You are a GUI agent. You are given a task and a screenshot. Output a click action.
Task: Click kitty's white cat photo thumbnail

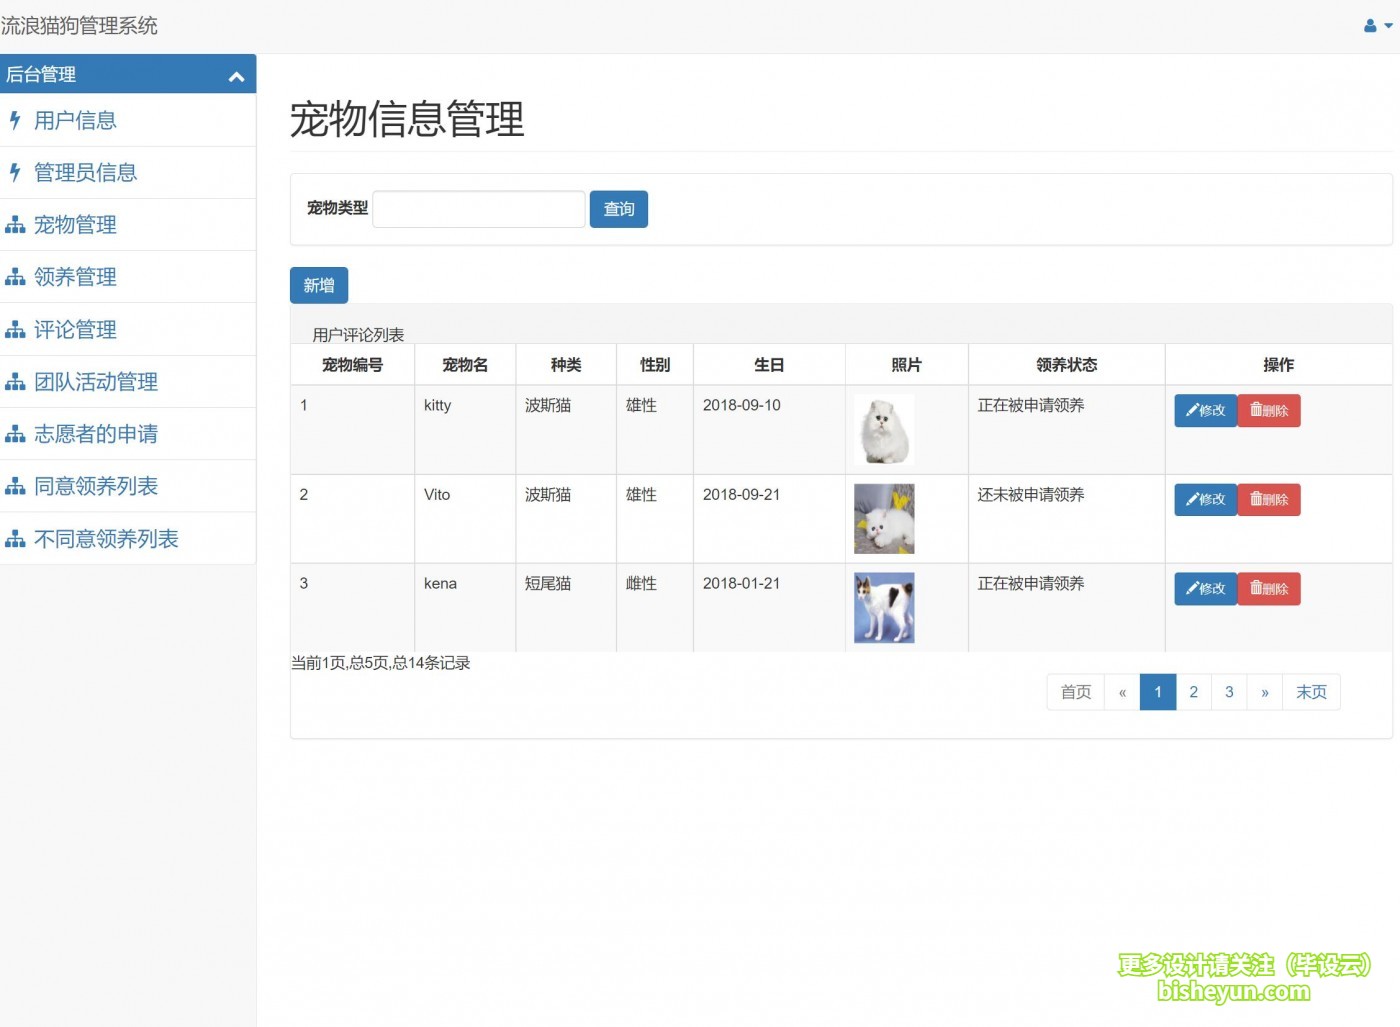[884, 430]
